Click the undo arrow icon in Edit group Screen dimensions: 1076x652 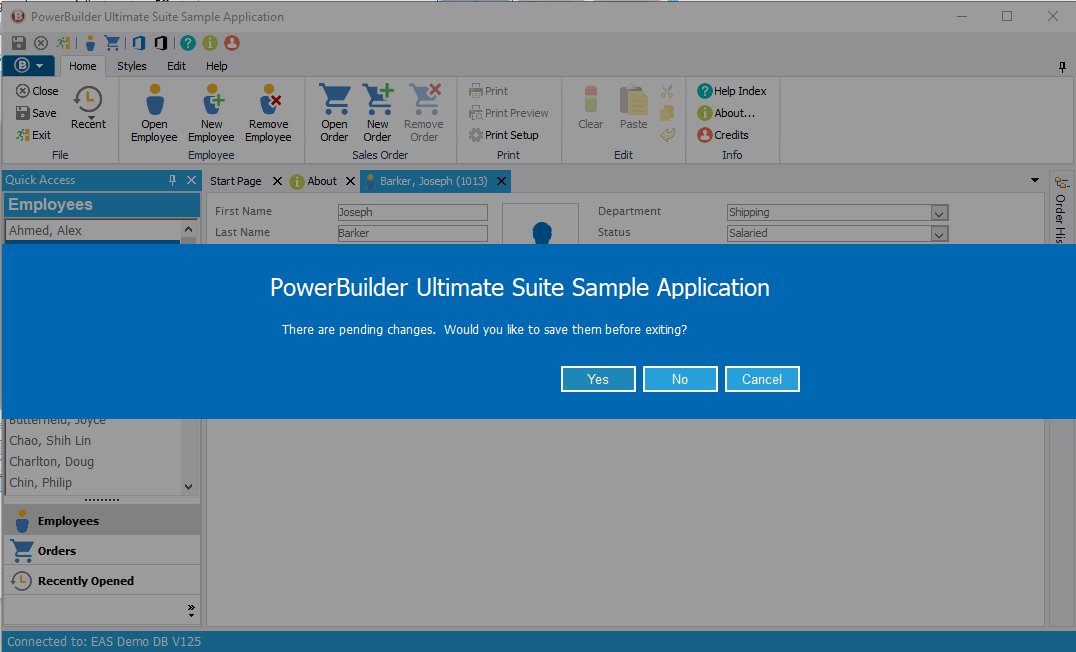tap(667, 135)
